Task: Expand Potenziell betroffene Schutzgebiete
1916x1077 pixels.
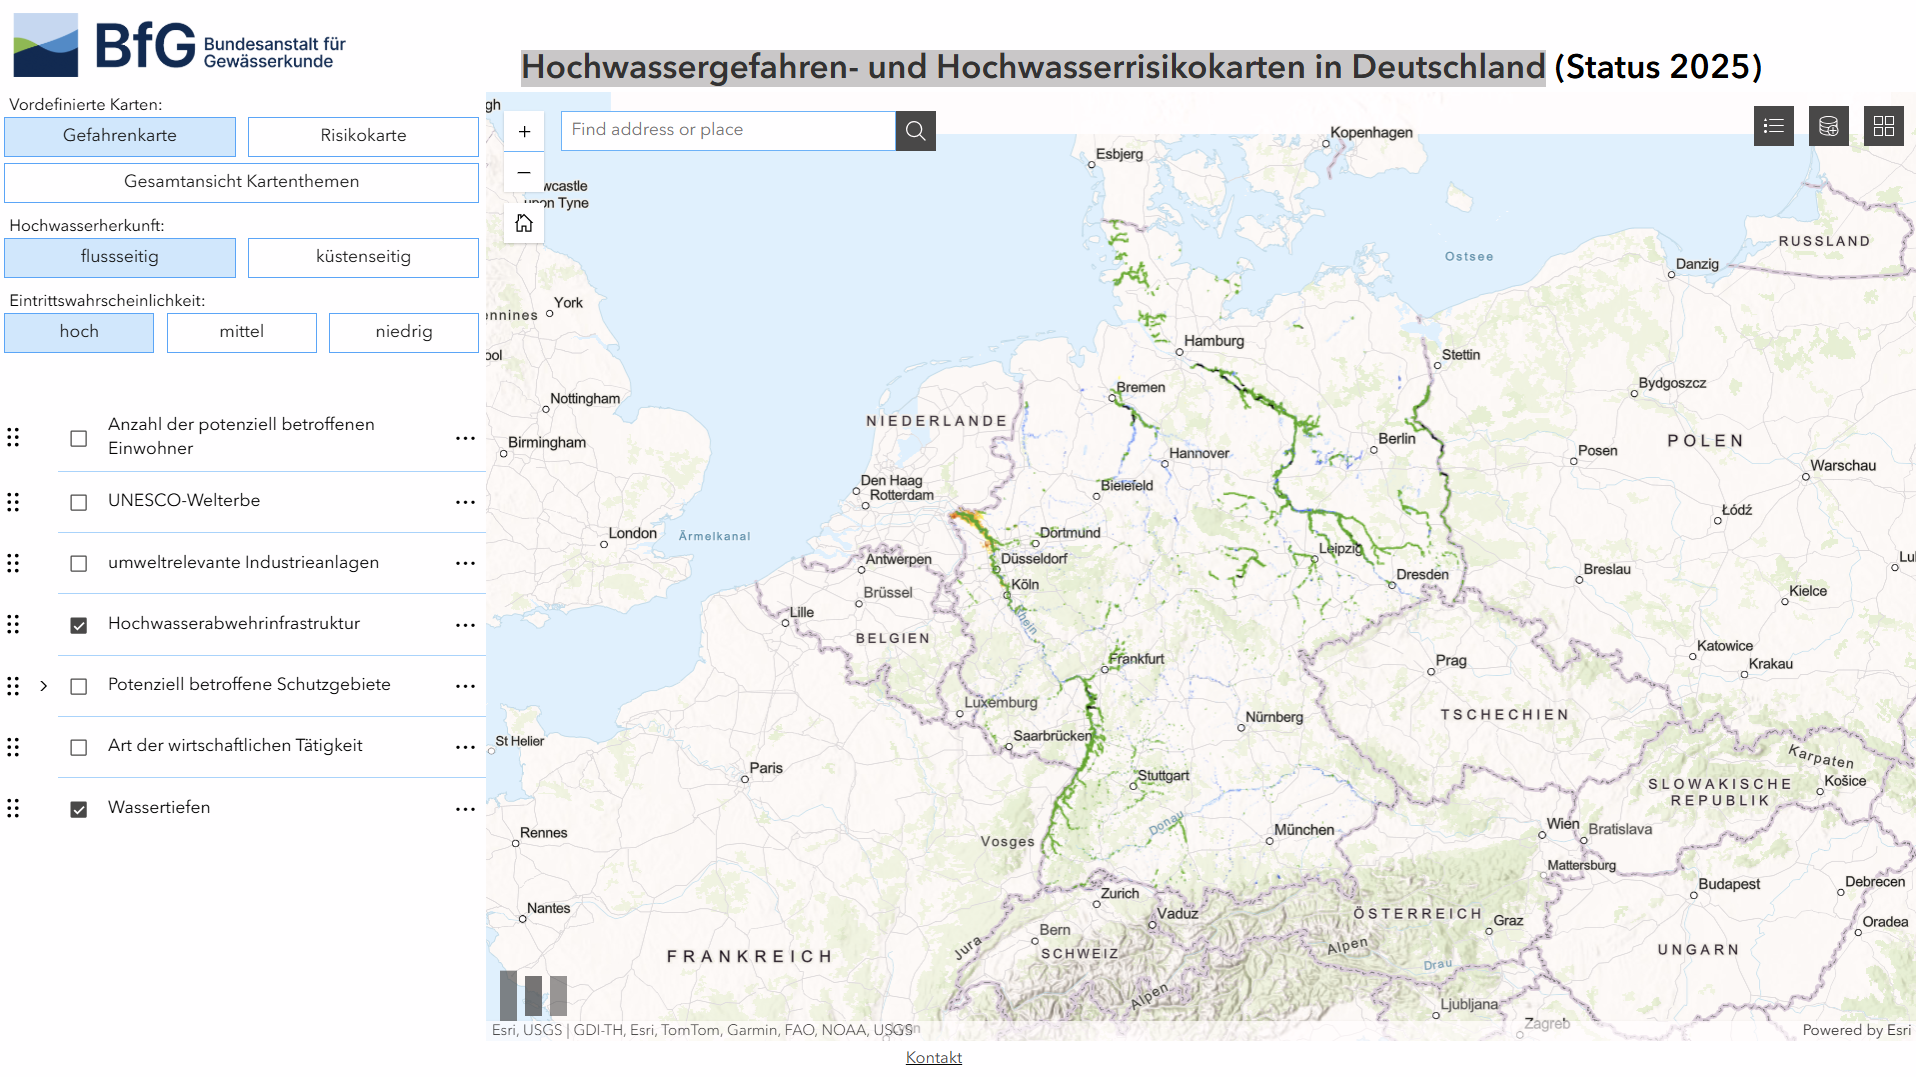Action: click(44, 686)
